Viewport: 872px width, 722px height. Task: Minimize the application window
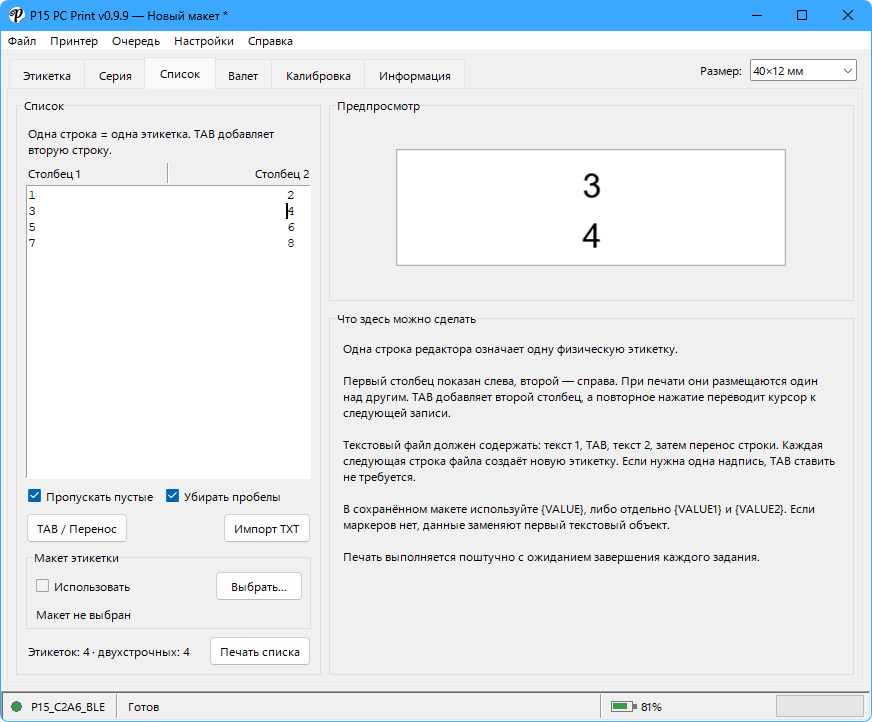[756, 15]
